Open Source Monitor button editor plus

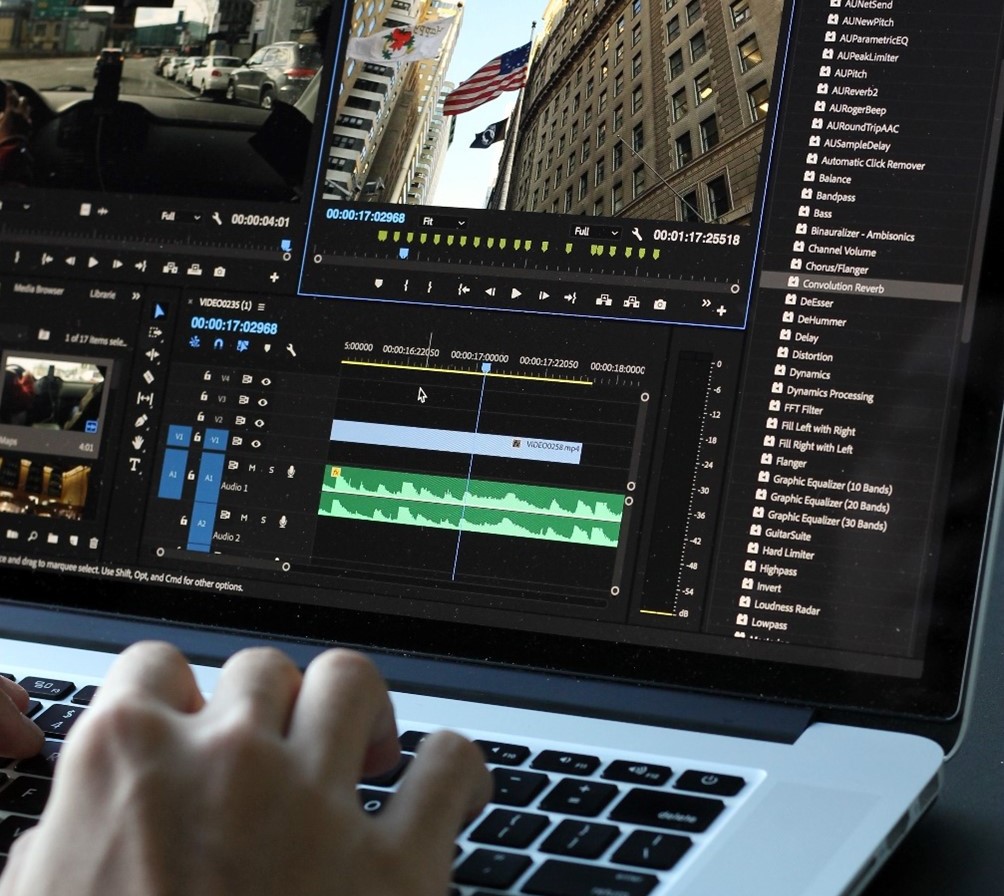click(274, 277)
